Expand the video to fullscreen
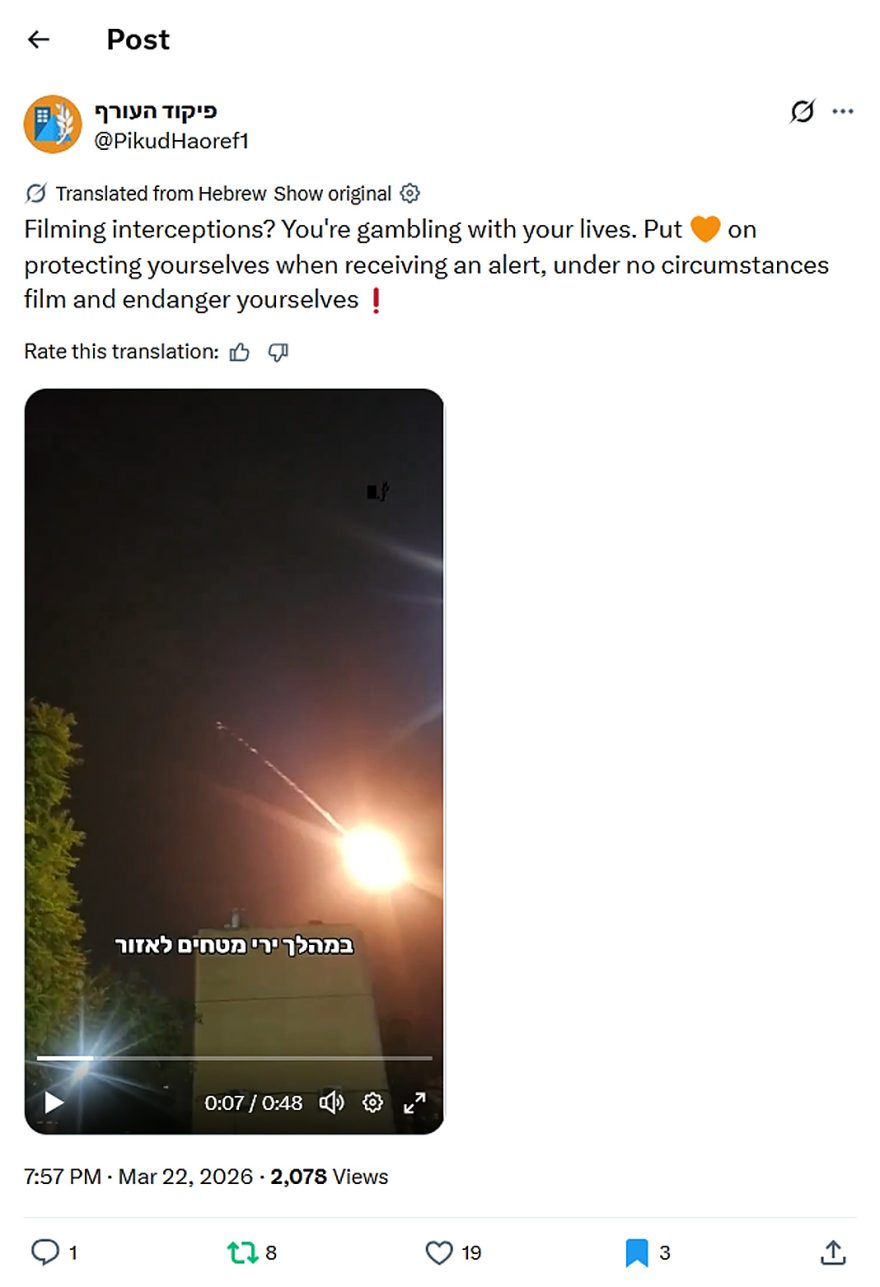 [x=414, y=1103]
